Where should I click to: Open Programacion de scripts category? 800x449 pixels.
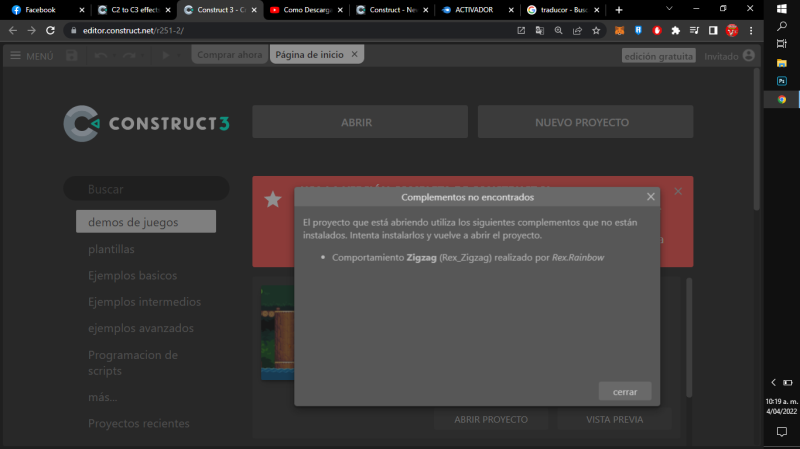[133, 363]
